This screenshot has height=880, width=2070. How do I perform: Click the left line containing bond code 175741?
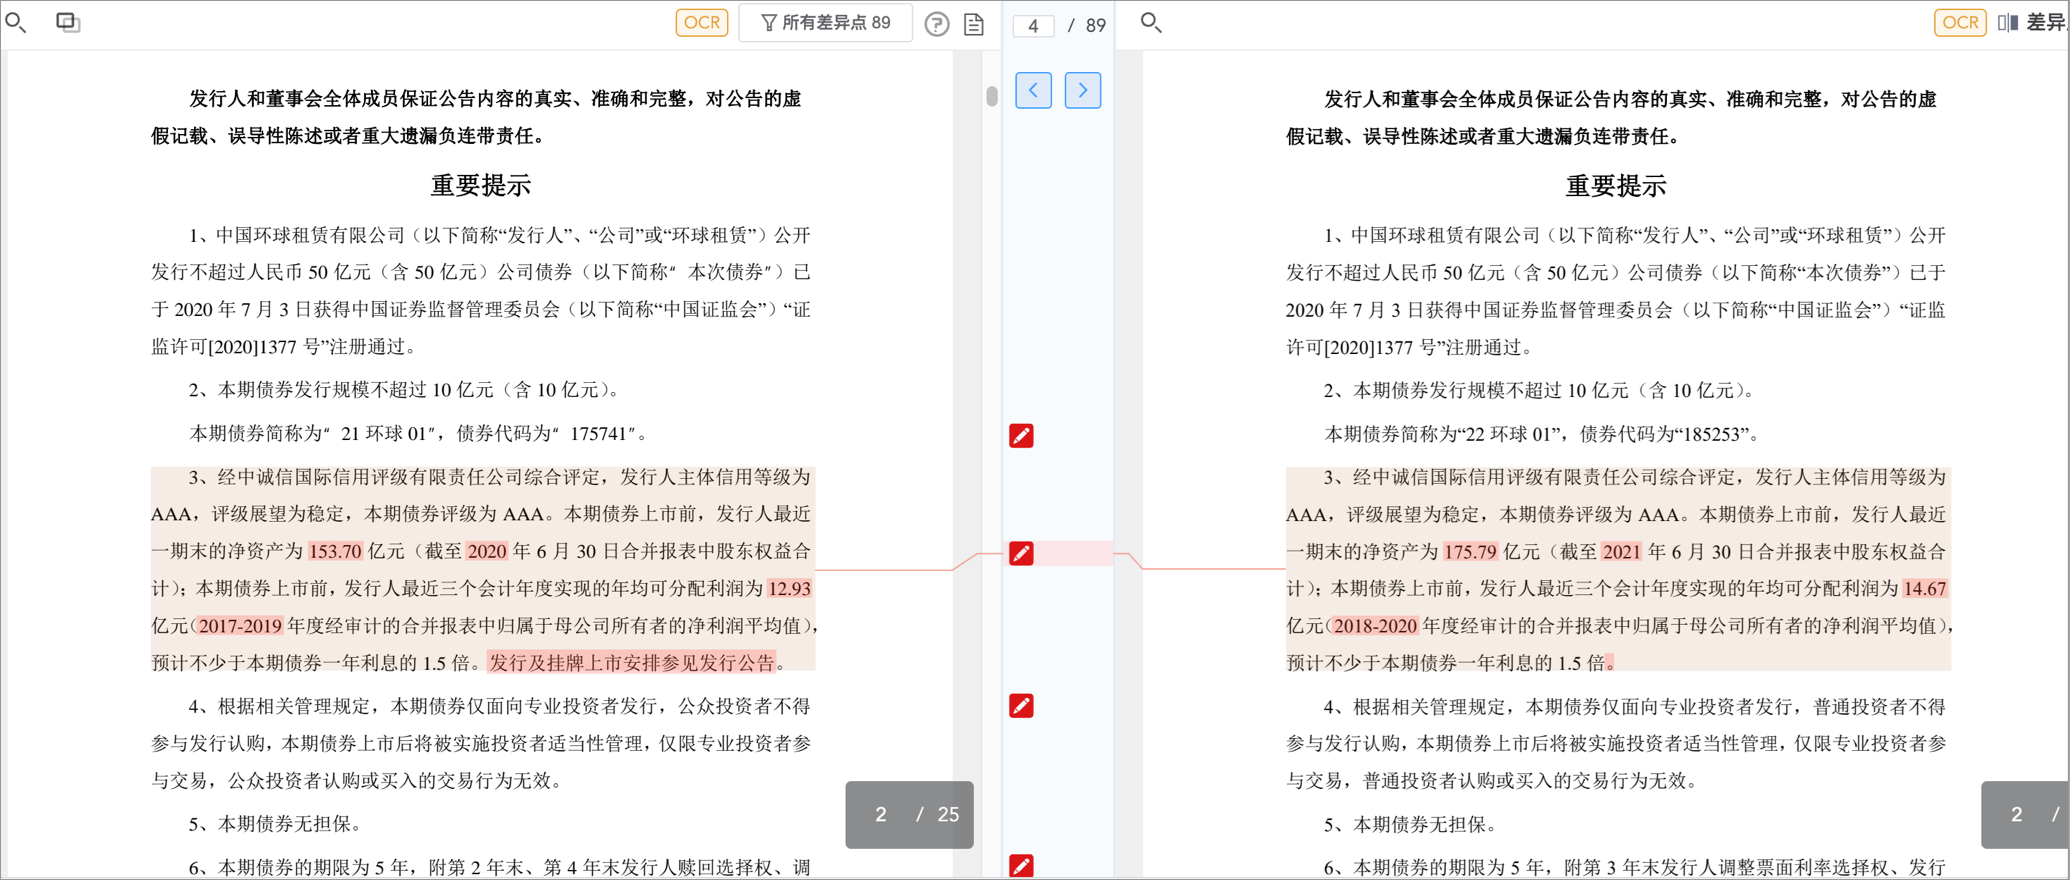coord(419,433)
